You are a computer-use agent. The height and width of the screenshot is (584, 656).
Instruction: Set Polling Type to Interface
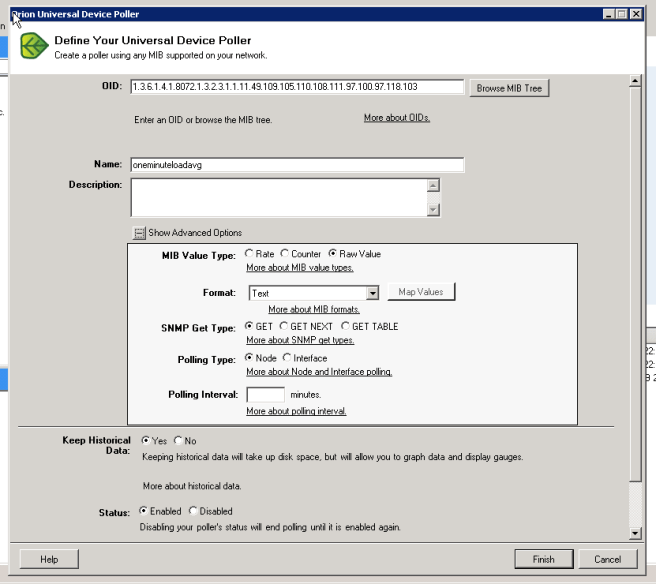287,358
